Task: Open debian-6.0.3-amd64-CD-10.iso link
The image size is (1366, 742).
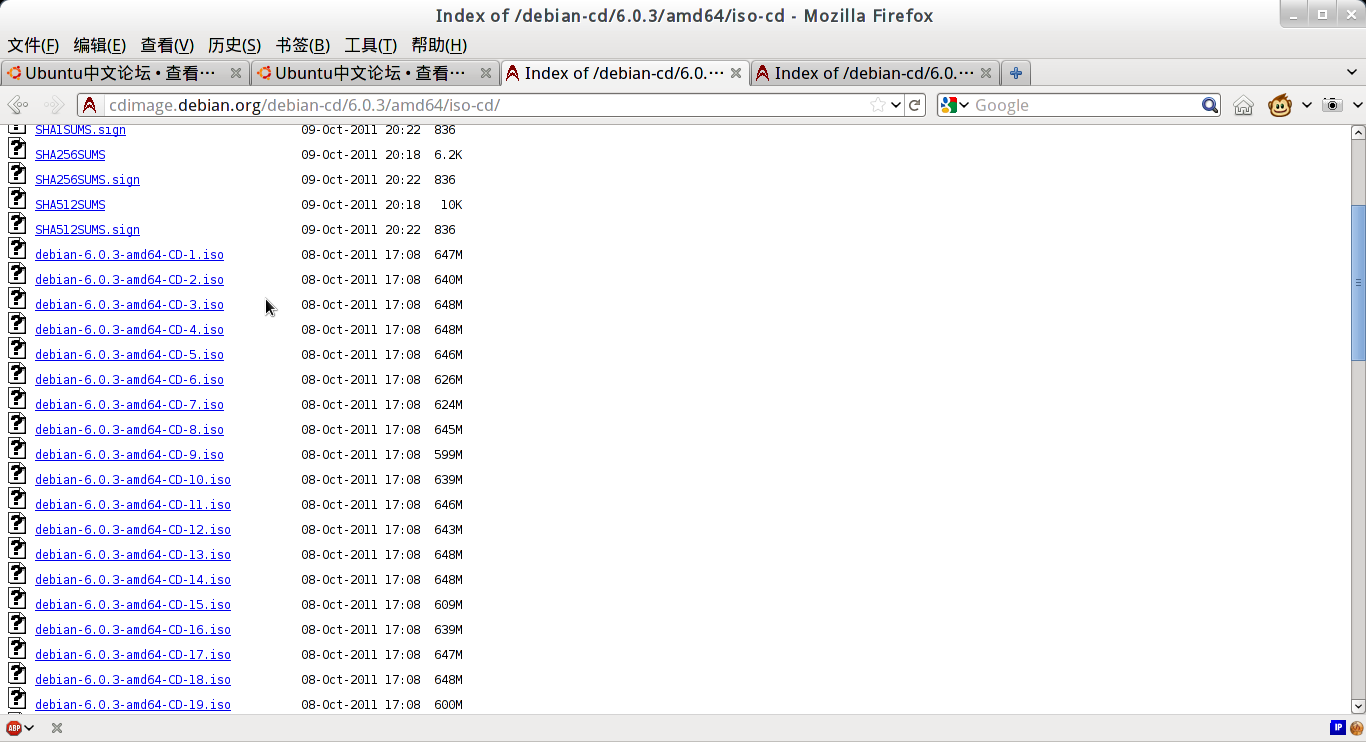Action: (133, 480)
